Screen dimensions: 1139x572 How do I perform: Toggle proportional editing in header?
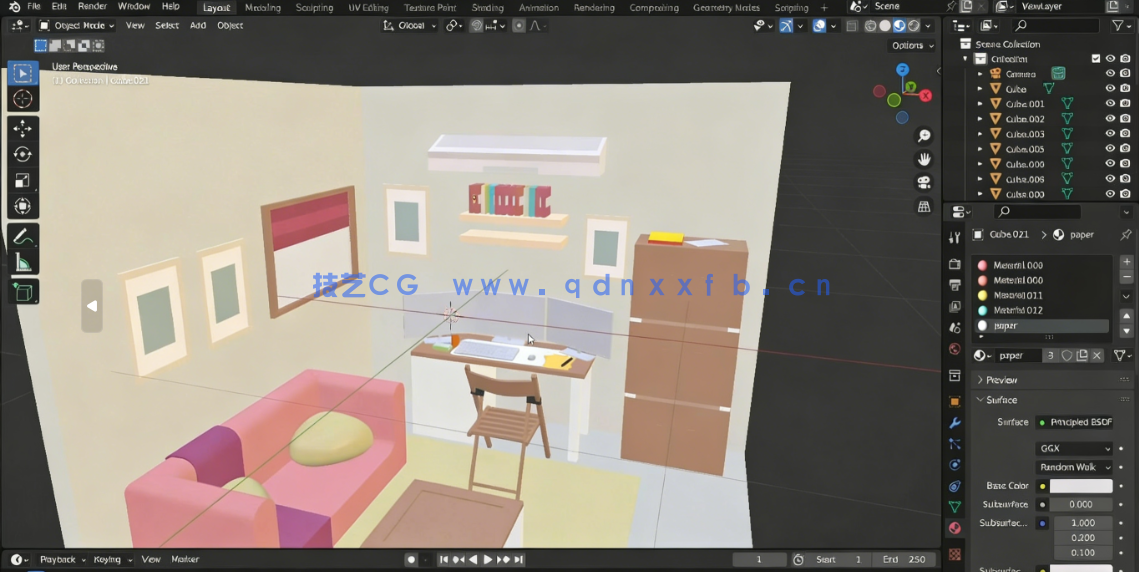click(519, 25)
